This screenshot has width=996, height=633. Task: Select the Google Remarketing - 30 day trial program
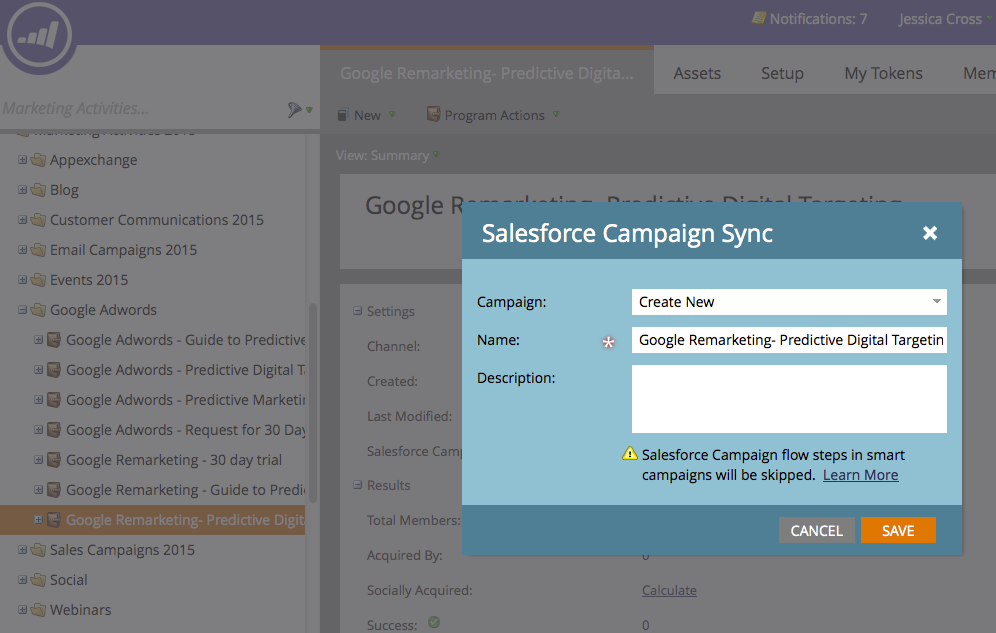coord(174,460)
